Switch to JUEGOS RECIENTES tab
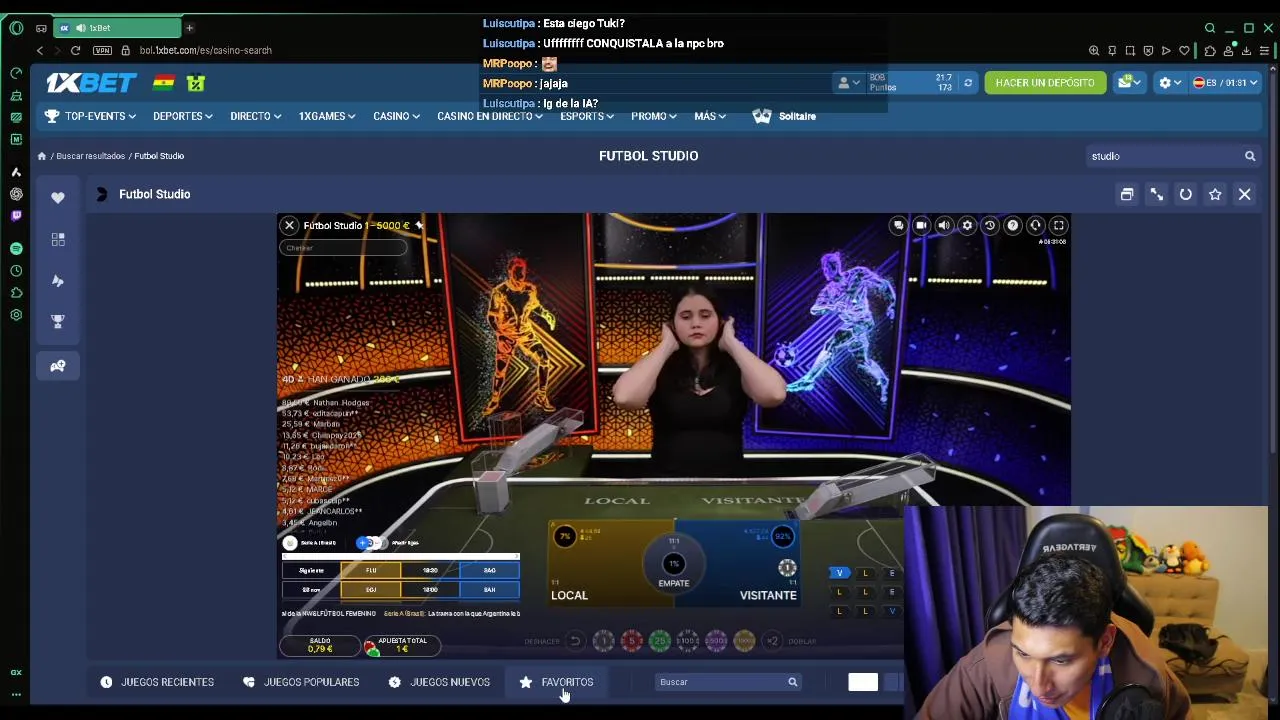 pyautogui.click(x=157, y=682)
